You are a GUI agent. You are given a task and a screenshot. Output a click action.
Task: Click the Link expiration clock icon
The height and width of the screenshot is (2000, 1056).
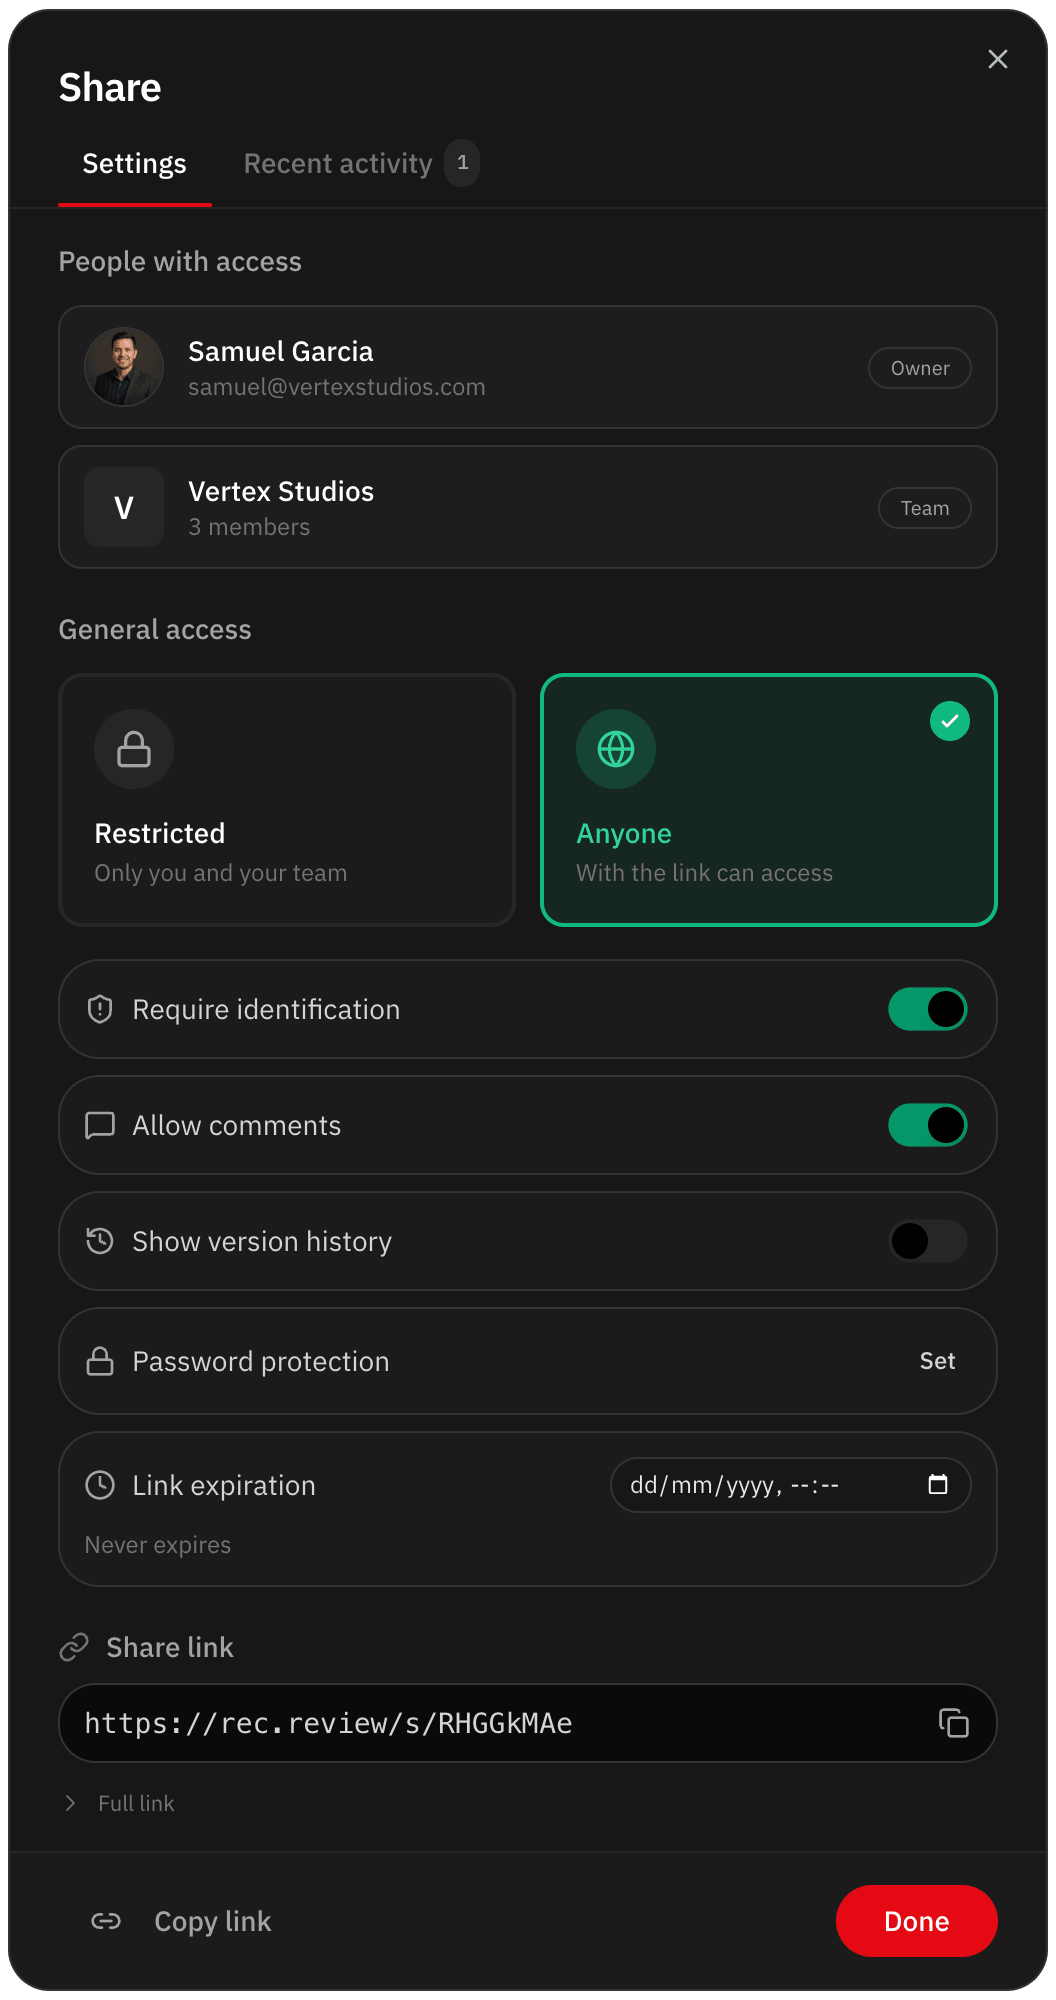(100, 1485)
